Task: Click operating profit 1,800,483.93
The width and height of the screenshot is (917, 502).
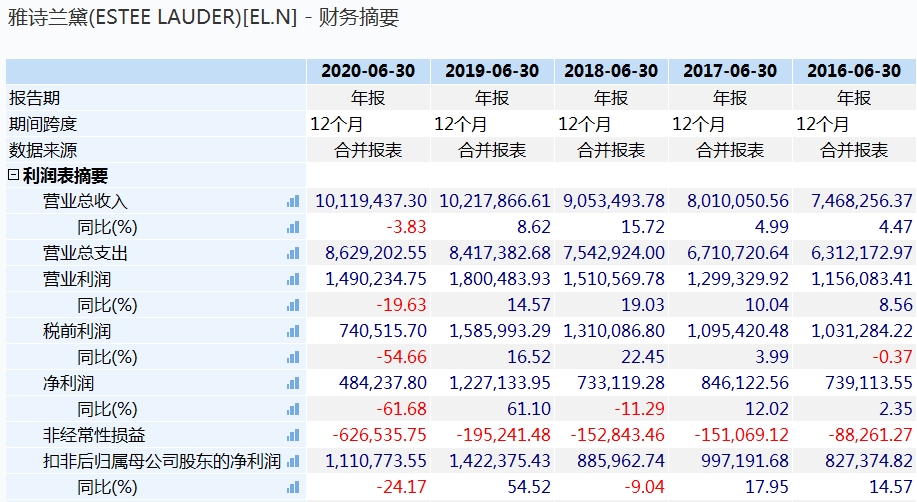Action: click(x=500, y=279)
